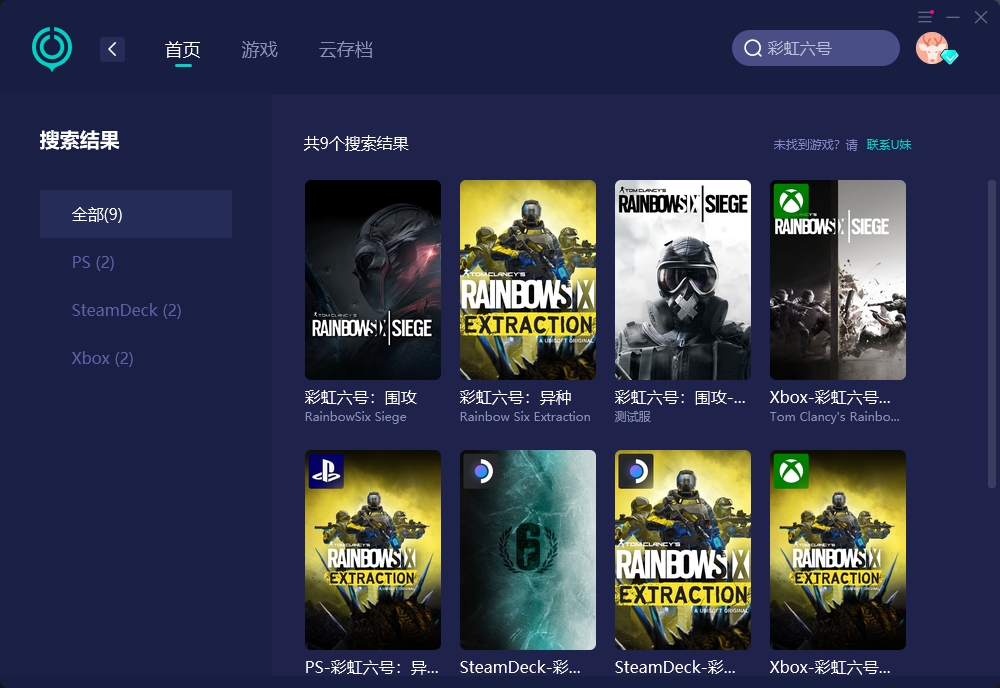
Task: Open the 云存档 tab
Action: tap(345, 49)
